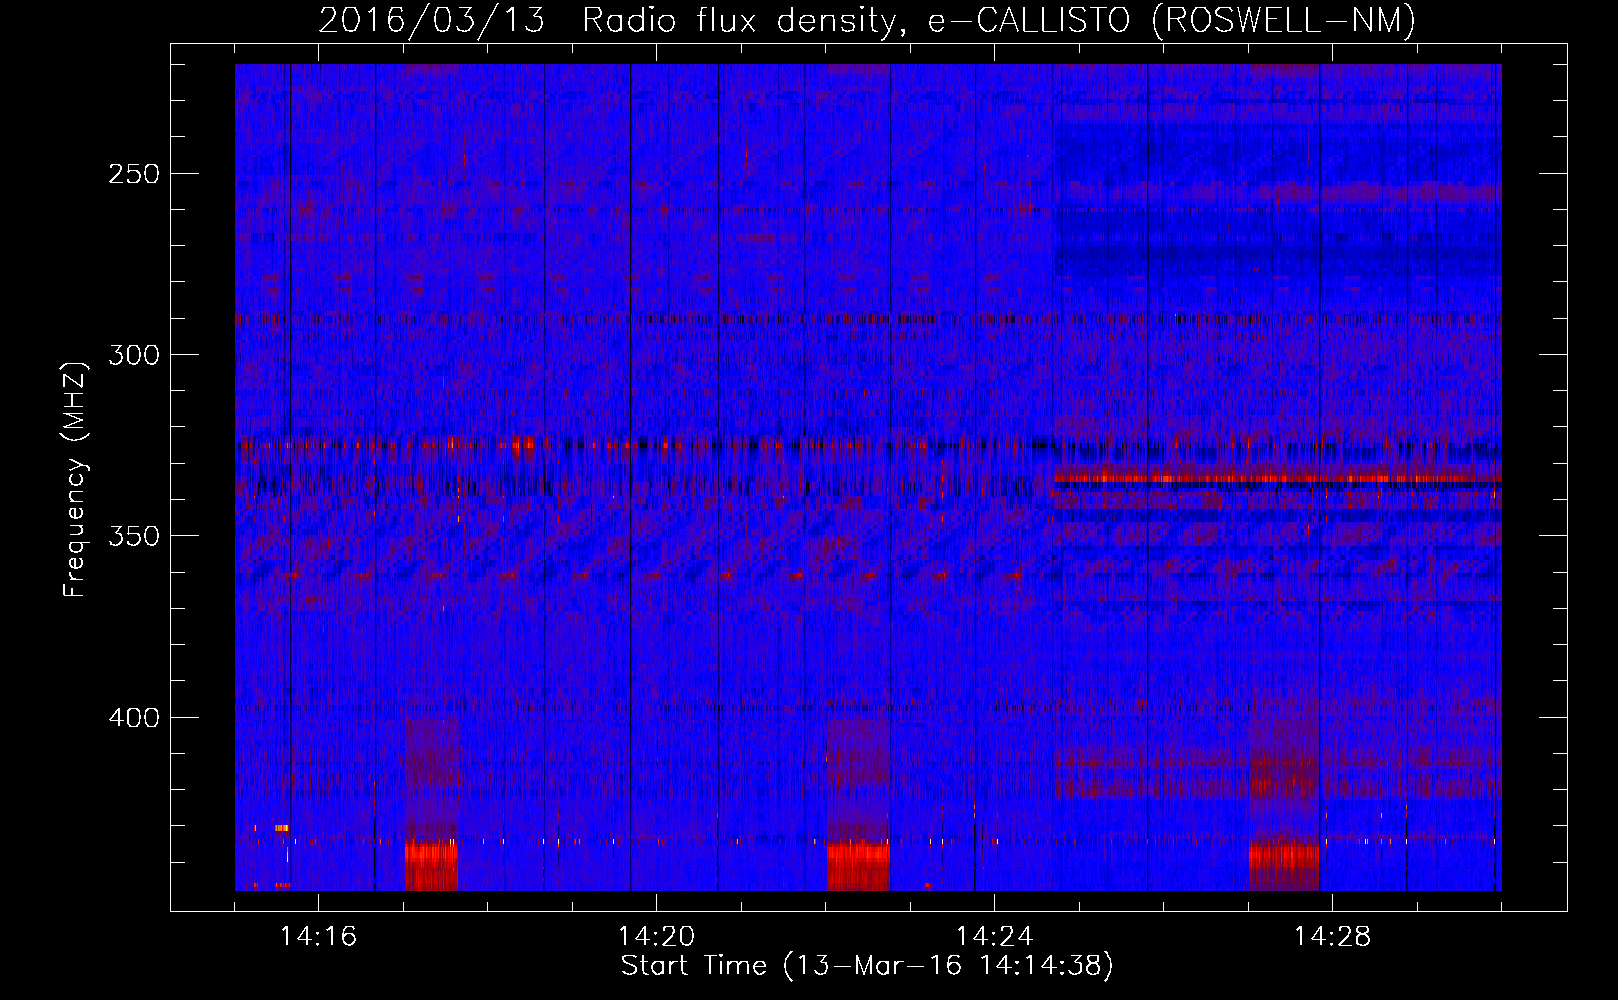Click the 400 frequency tick label
This screenshot has width=1618, height=1000.
coord(133,718)
